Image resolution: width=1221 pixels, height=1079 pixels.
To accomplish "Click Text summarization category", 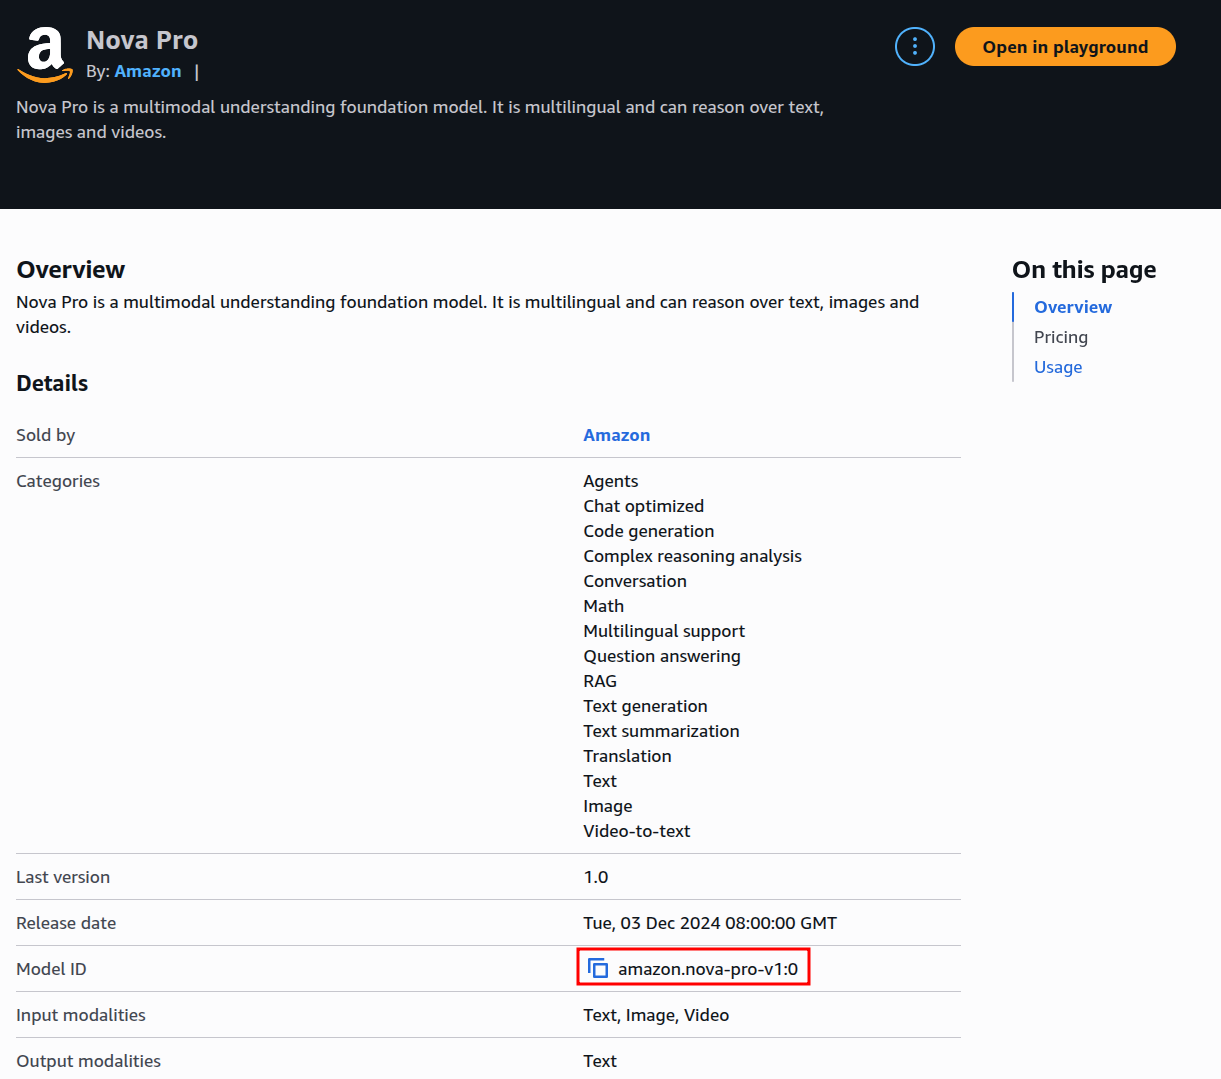I will click(x=662, y=731).
